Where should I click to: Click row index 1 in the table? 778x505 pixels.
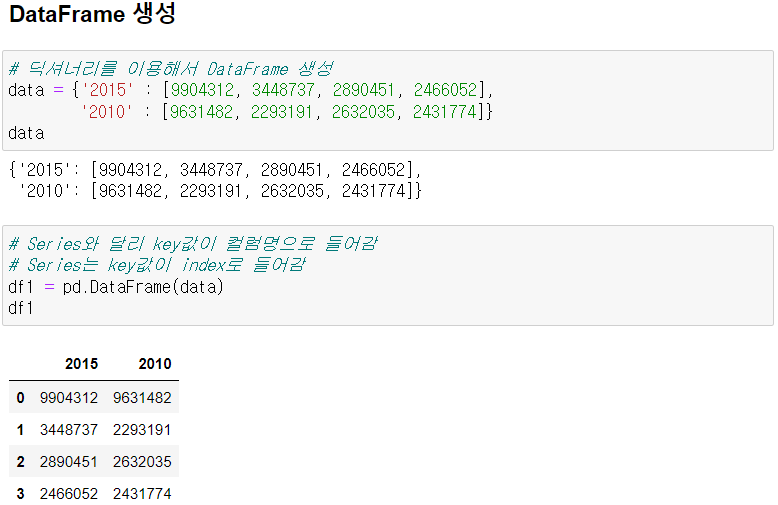tap(20, 430)
